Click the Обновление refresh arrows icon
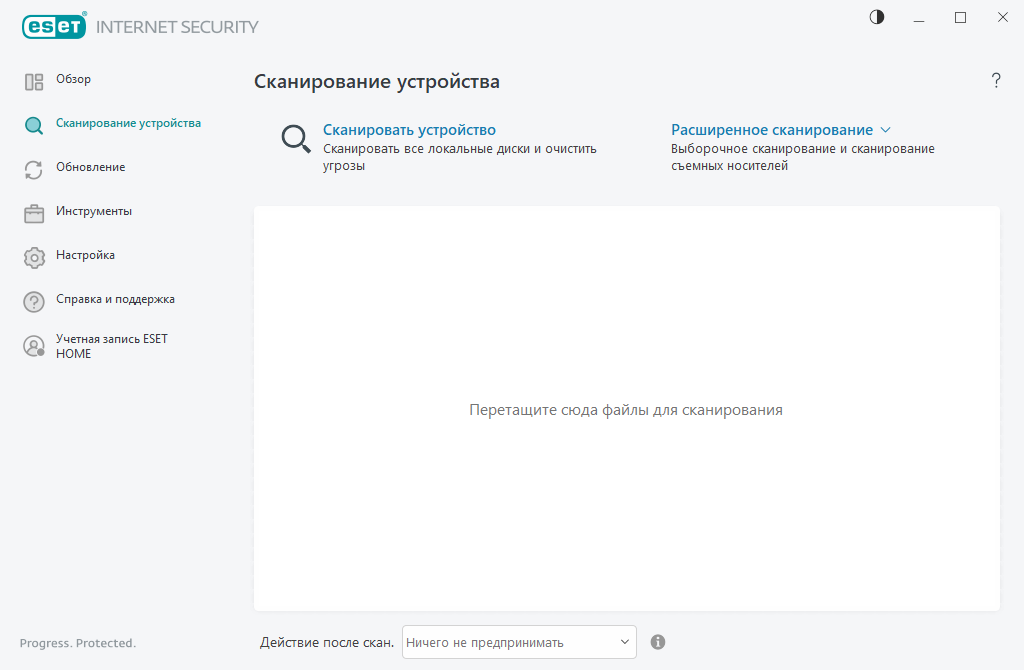This screenshot has width=1024, height=670. point(34,170)
